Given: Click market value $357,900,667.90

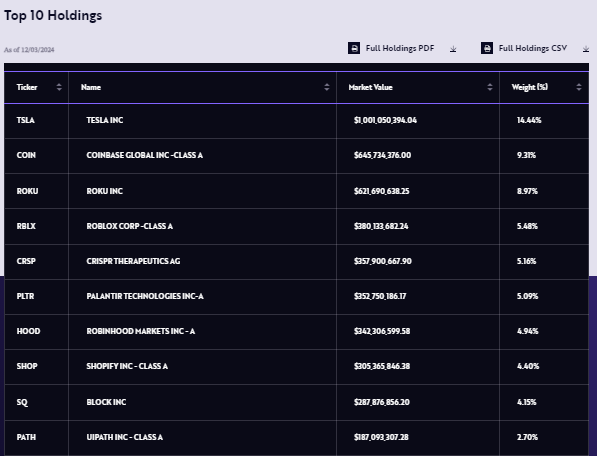Looking at the screenshot, I should point(383,261).
